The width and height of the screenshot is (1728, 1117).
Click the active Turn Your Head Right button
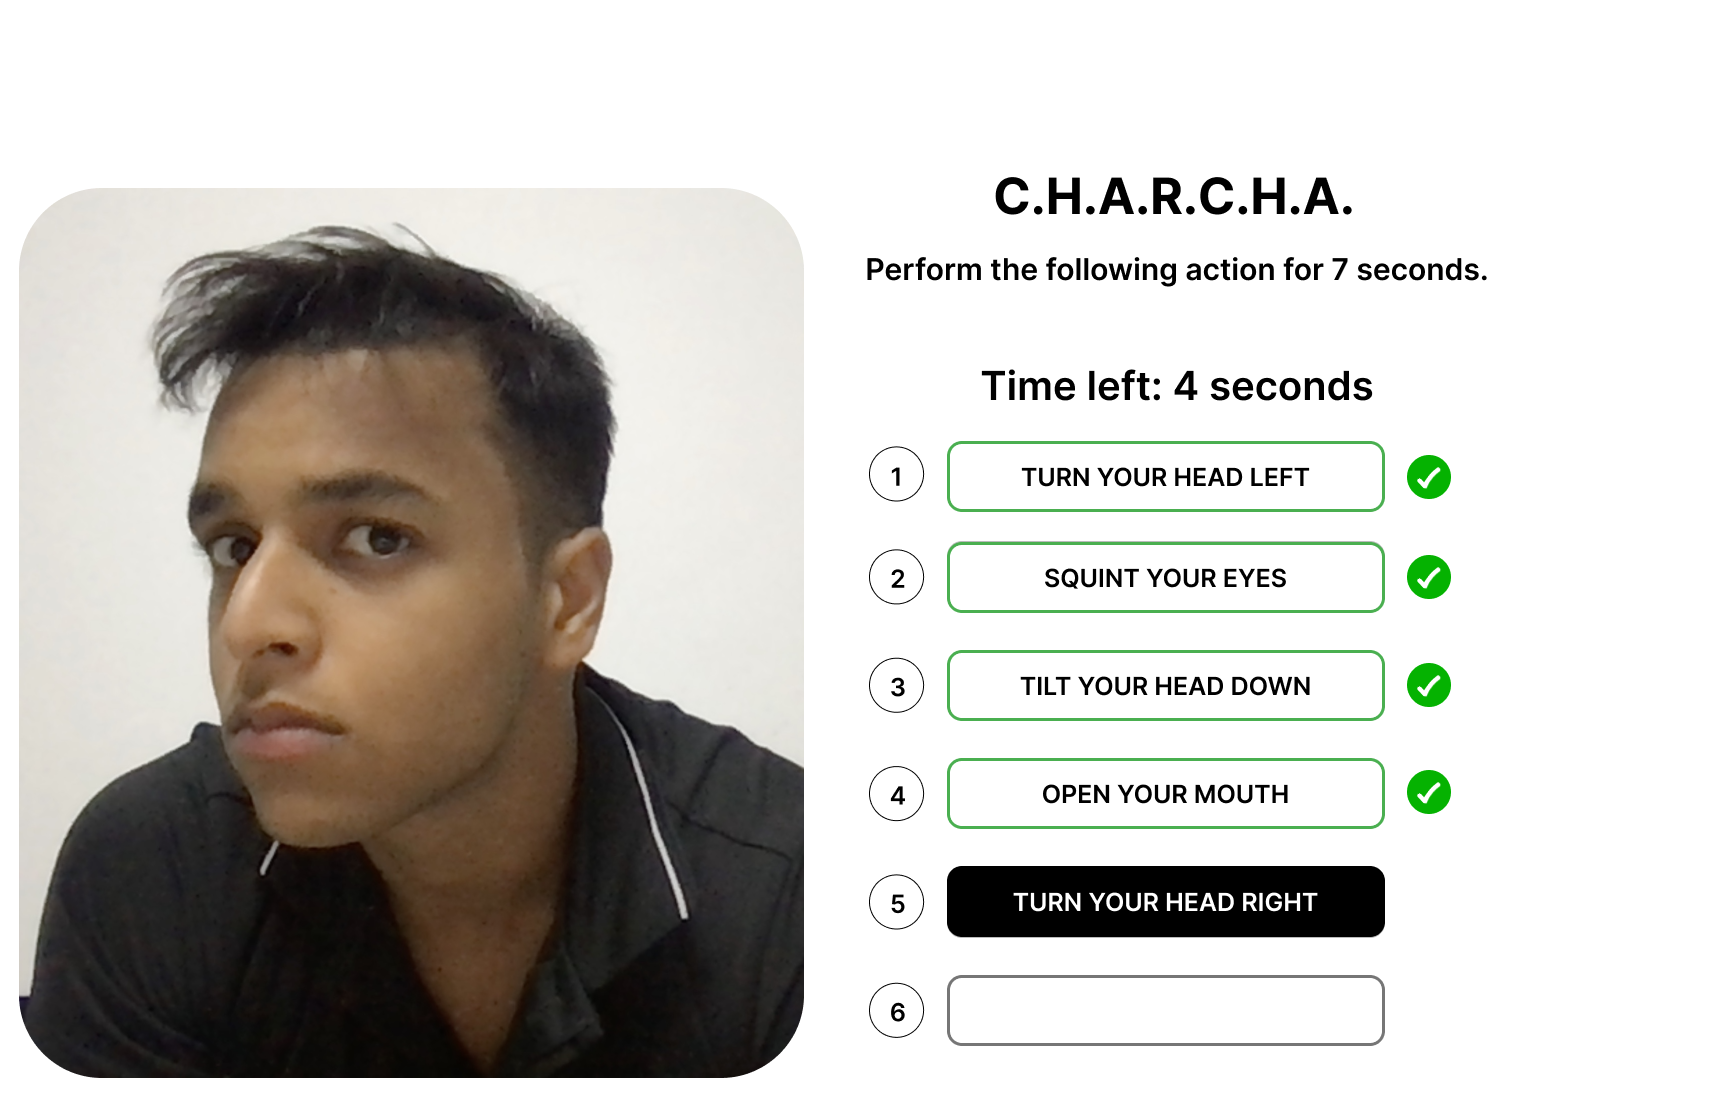coord(1165,902)
